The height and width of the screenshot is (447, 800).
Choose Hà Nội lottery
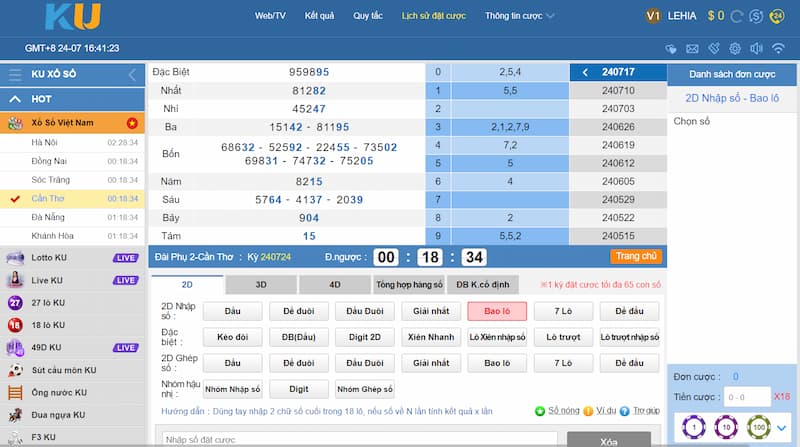pos(72,142)
